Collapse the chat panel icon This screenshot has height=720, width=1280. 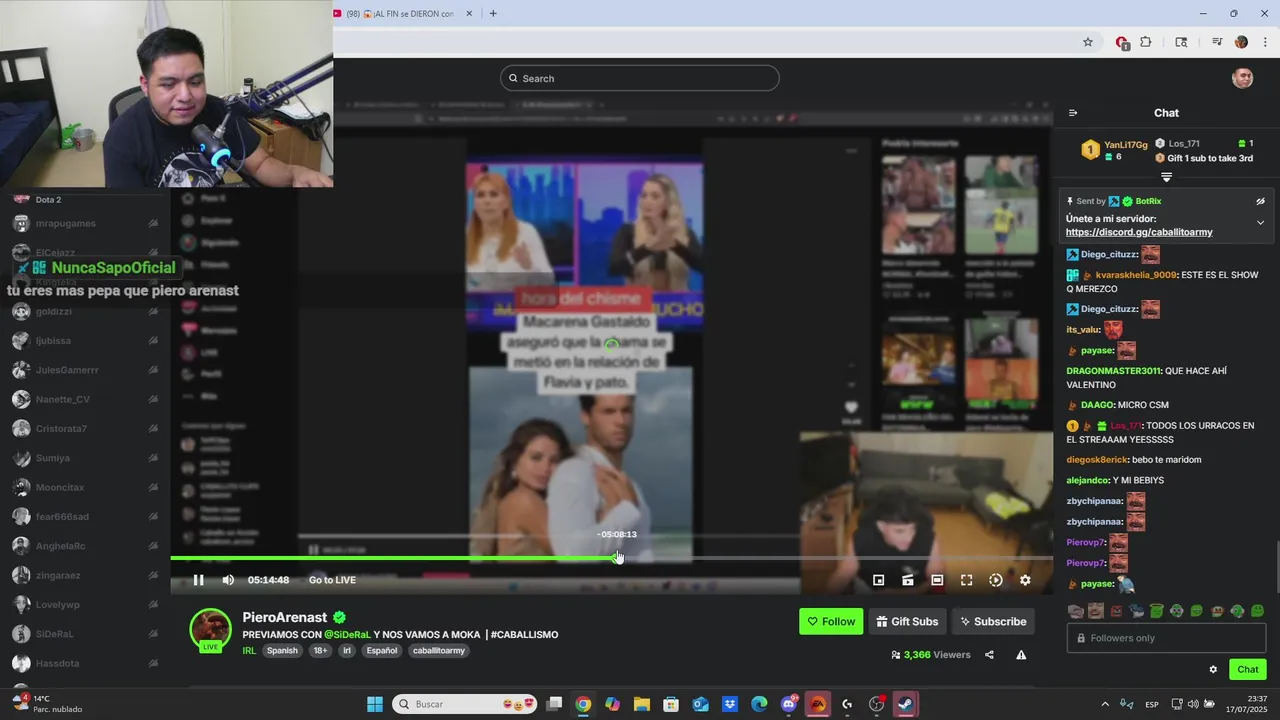point(1073,113)
